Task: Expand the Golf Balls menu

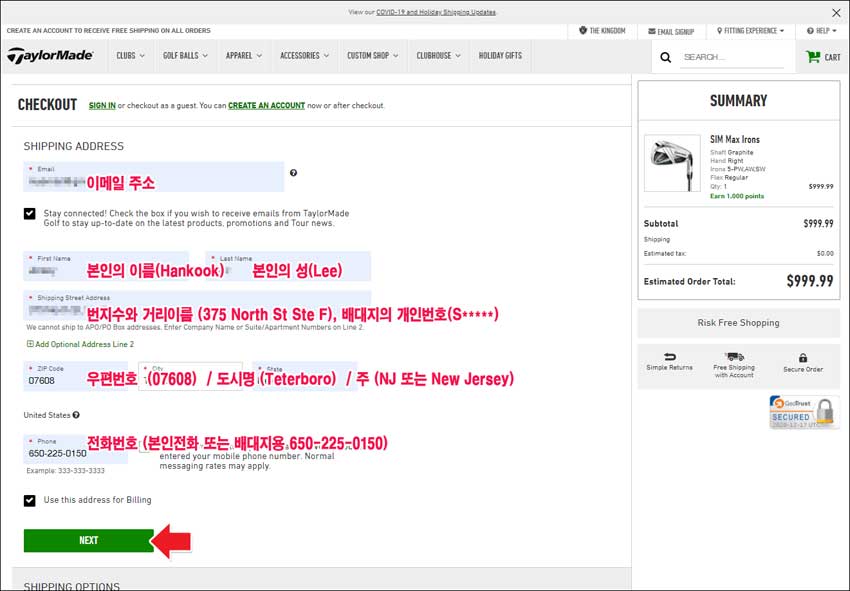Action: point(185,55)
